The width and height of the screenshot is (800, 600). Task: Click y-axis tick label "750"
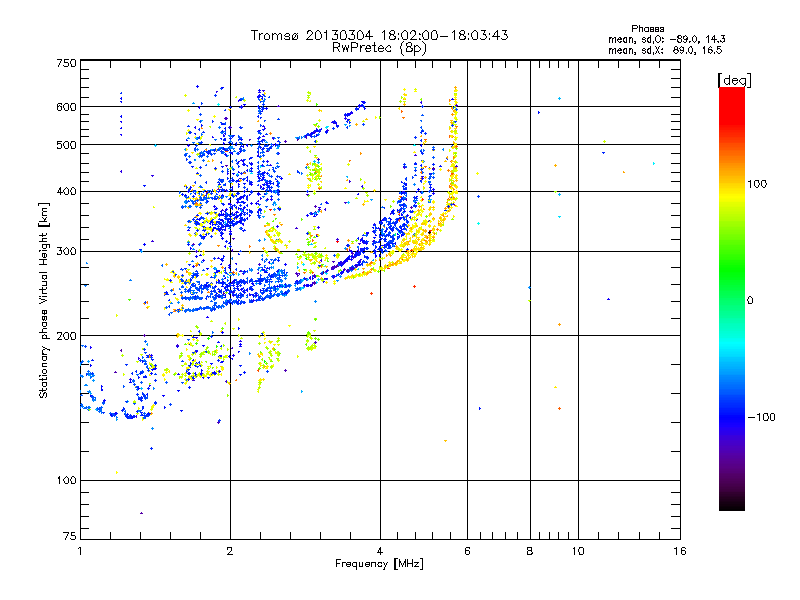point(67,63)
